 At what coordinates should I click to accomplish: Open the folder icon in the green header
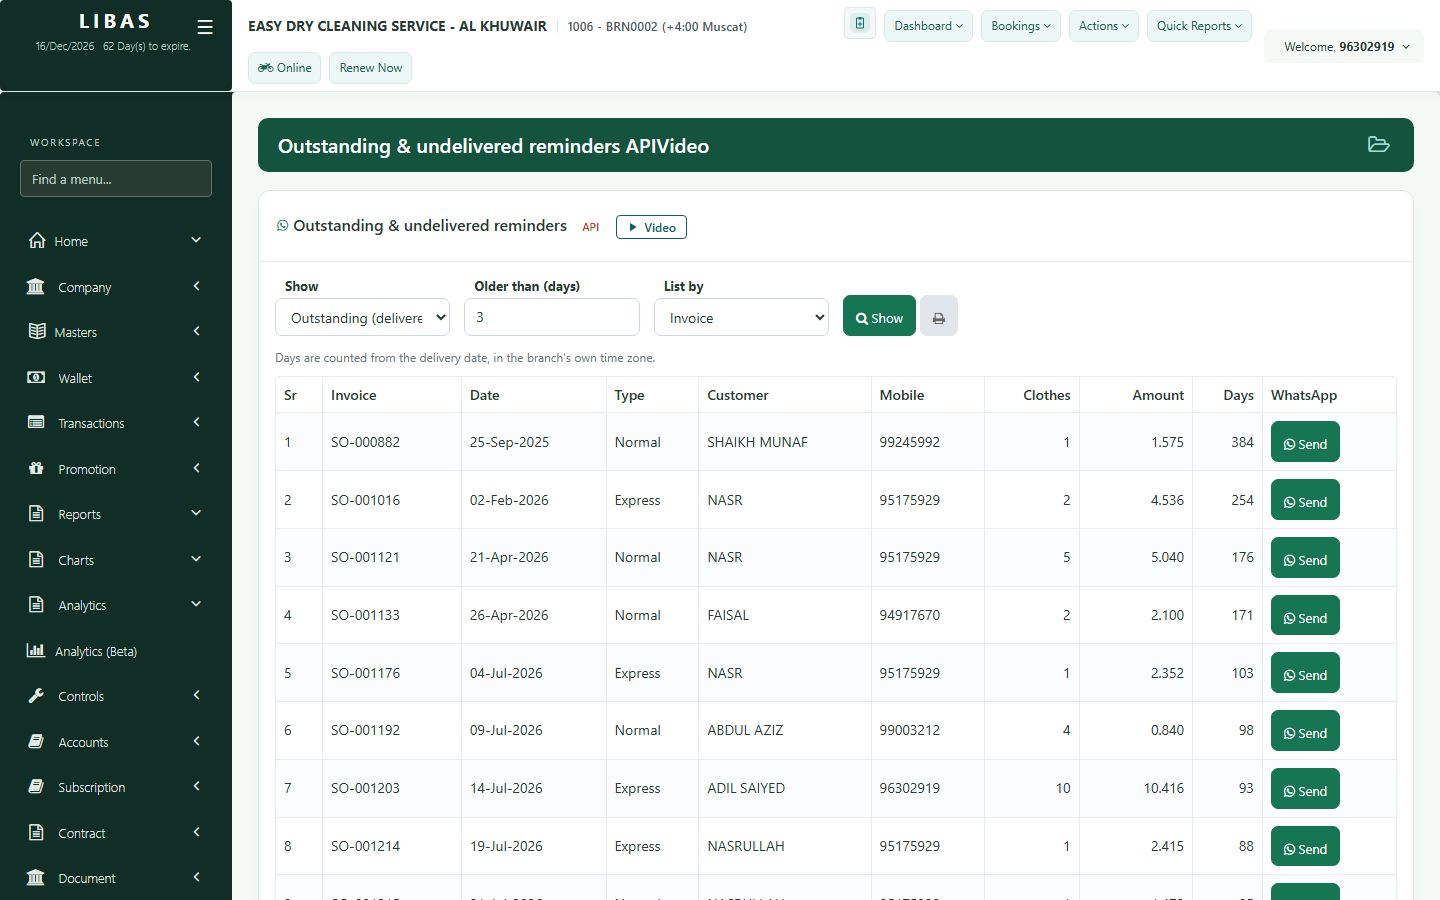[x=1378, y=145]
